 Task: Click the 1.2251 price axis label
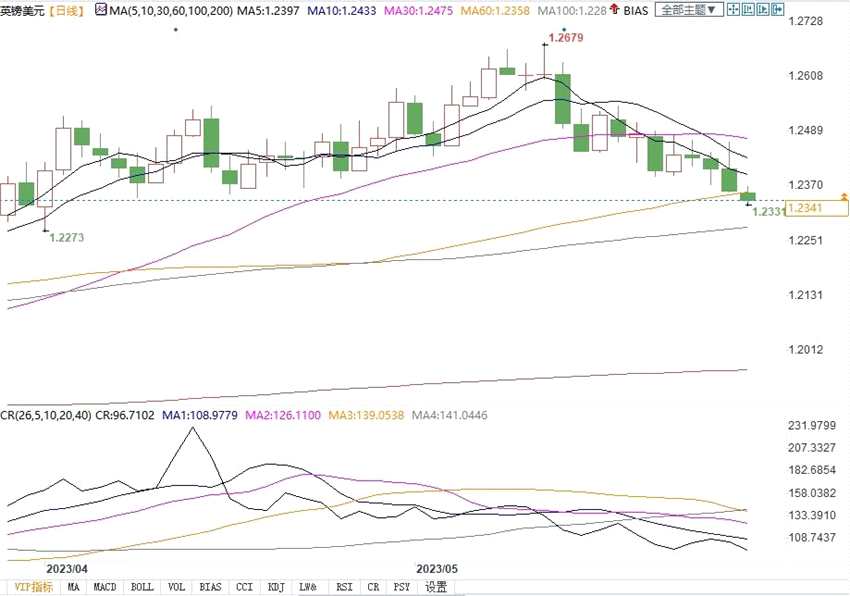coord(805,240)
